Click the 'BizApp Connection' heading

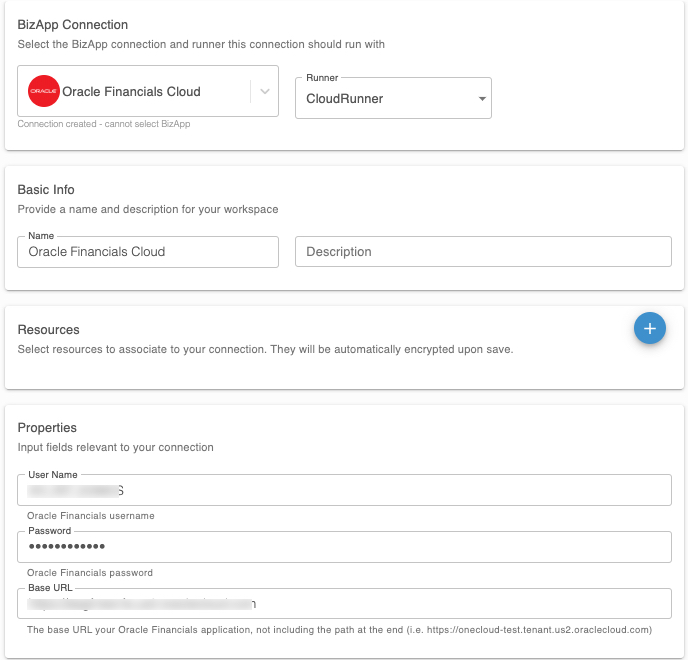pos(73,25)
